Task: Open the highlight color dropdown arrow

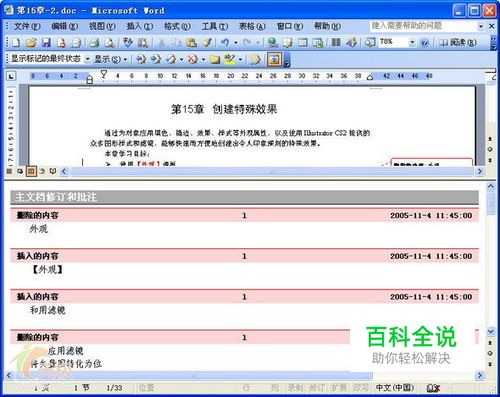Action: [x=240, y=59]
